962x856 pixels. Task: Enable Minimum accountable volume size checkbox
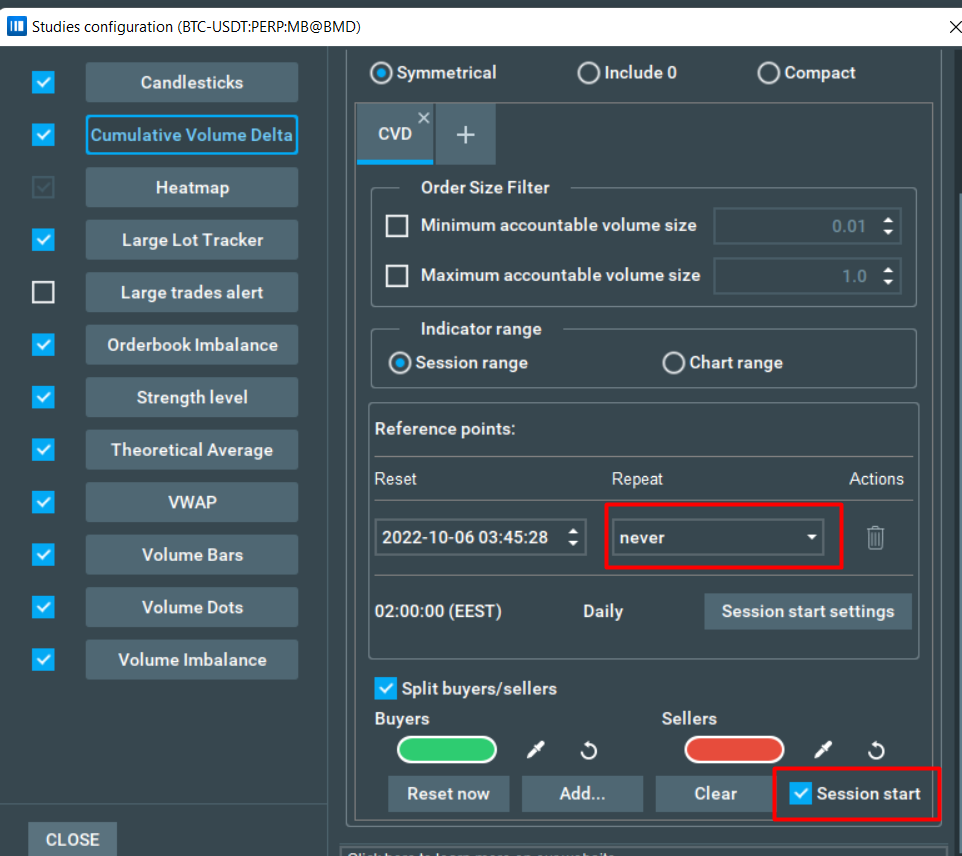click(x=397, y=226)
